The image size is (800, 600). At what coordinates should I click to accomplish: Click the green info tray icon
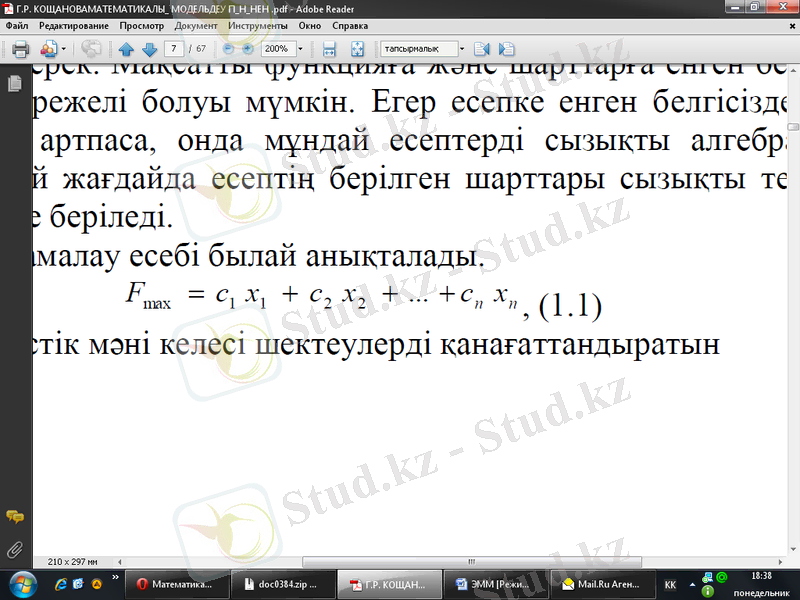pyautogui.click(x=708, y=592)
